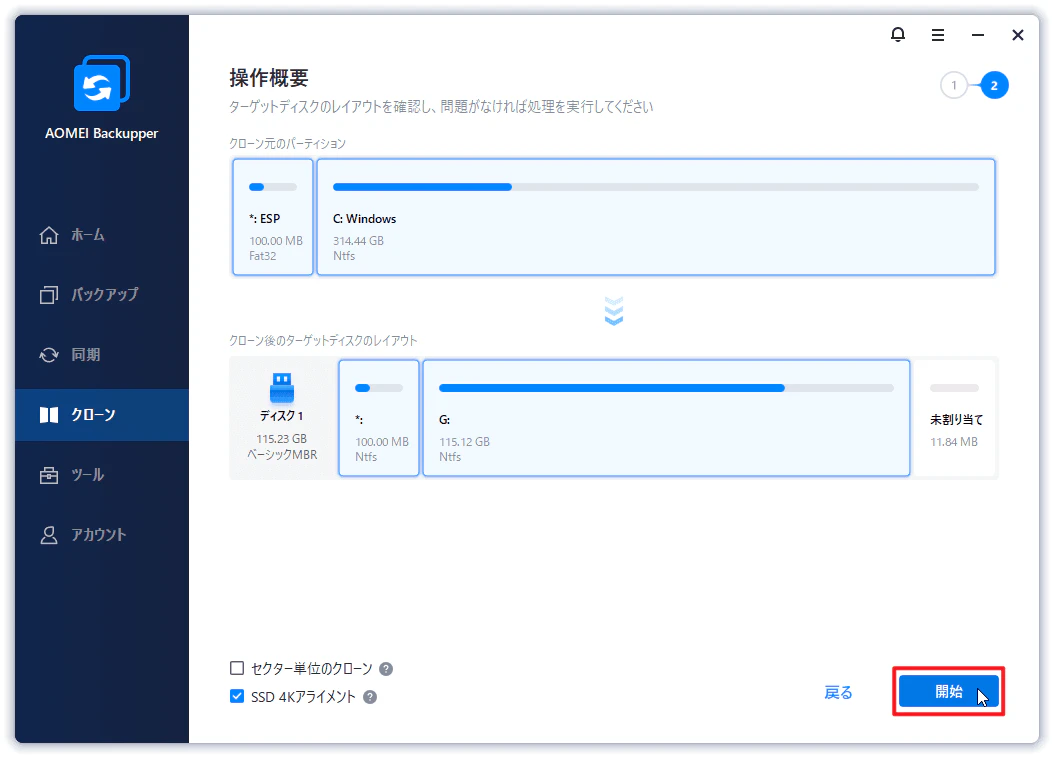Click the ベーシックMBR disk type text

282,455
